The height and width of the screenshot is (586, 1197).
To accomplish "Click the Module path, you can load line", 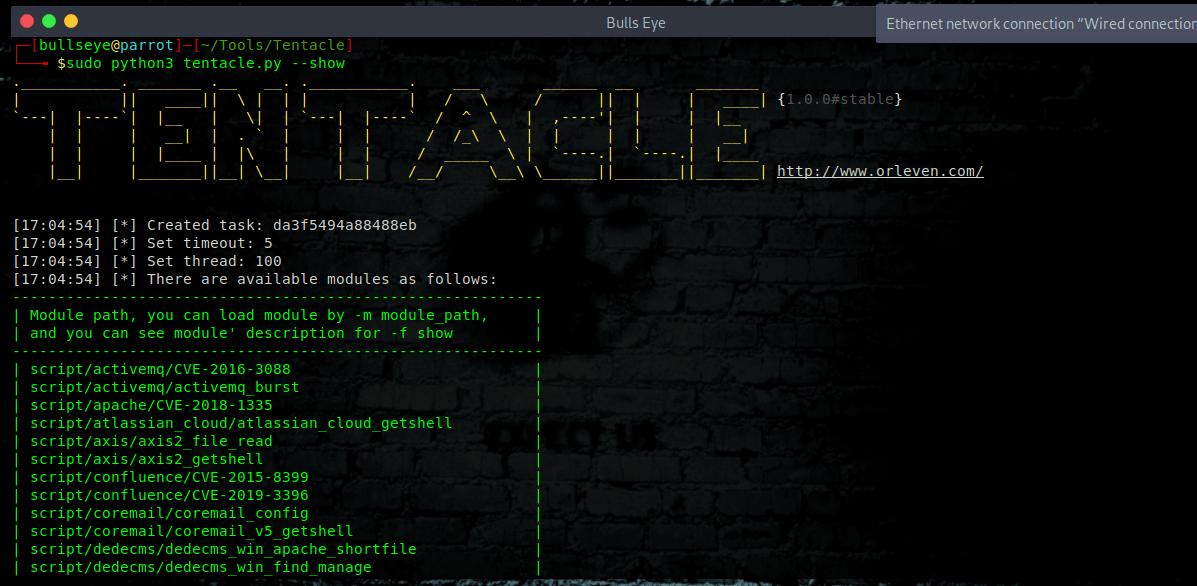I will pos(259,315).
